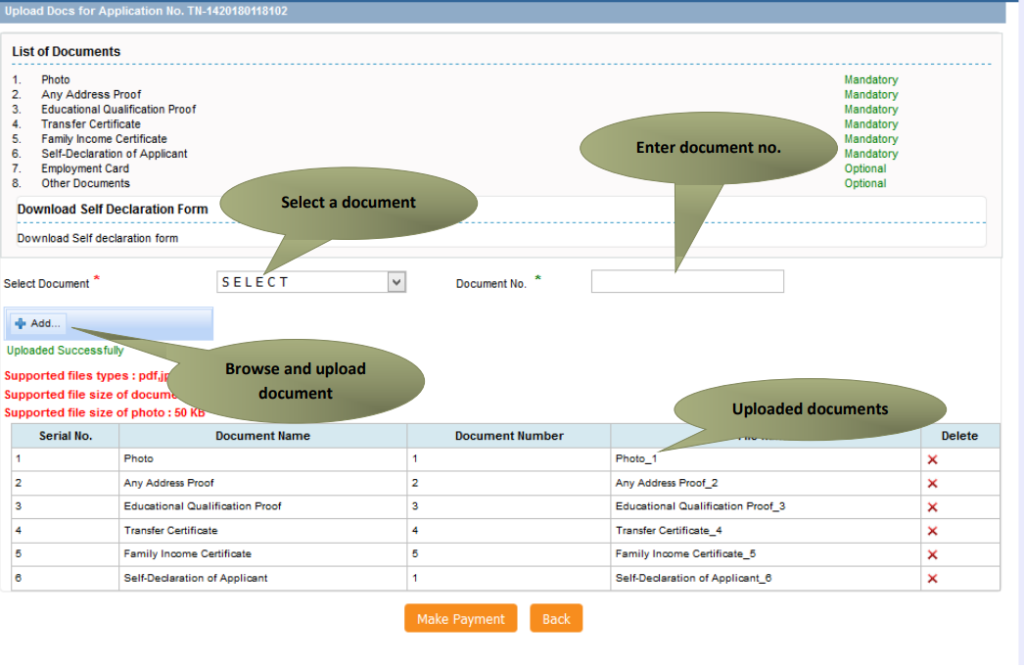The height and width of the screenshot is (667, 1024).
Task: Delete the Photo document row
Action: point(932,459)
